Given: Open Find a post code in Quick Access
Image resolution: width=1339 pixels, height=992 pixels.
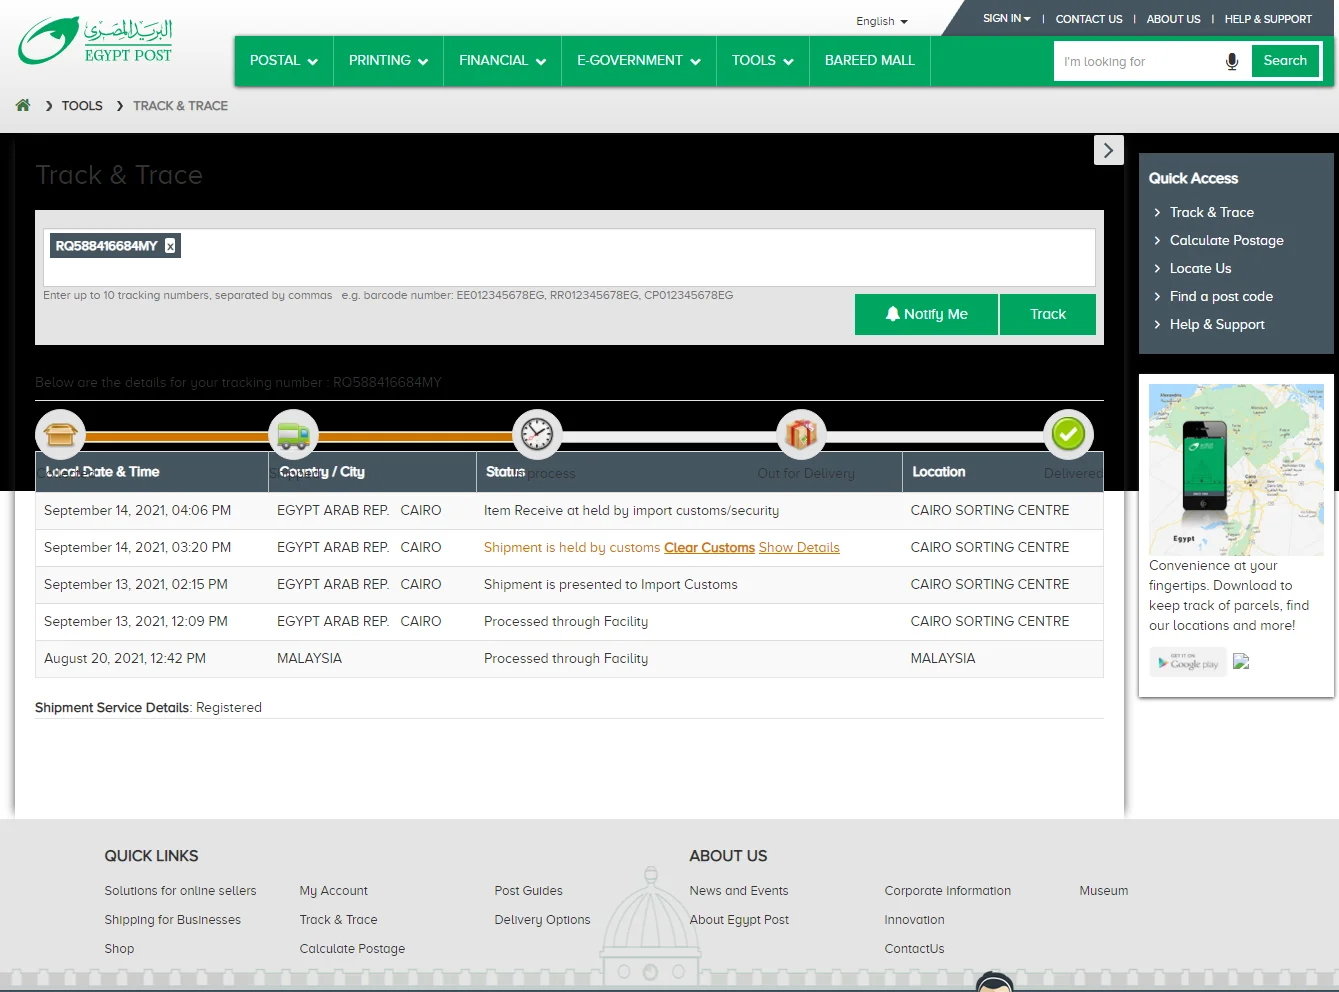Looking at the screenshot, I should point(1221,296).
